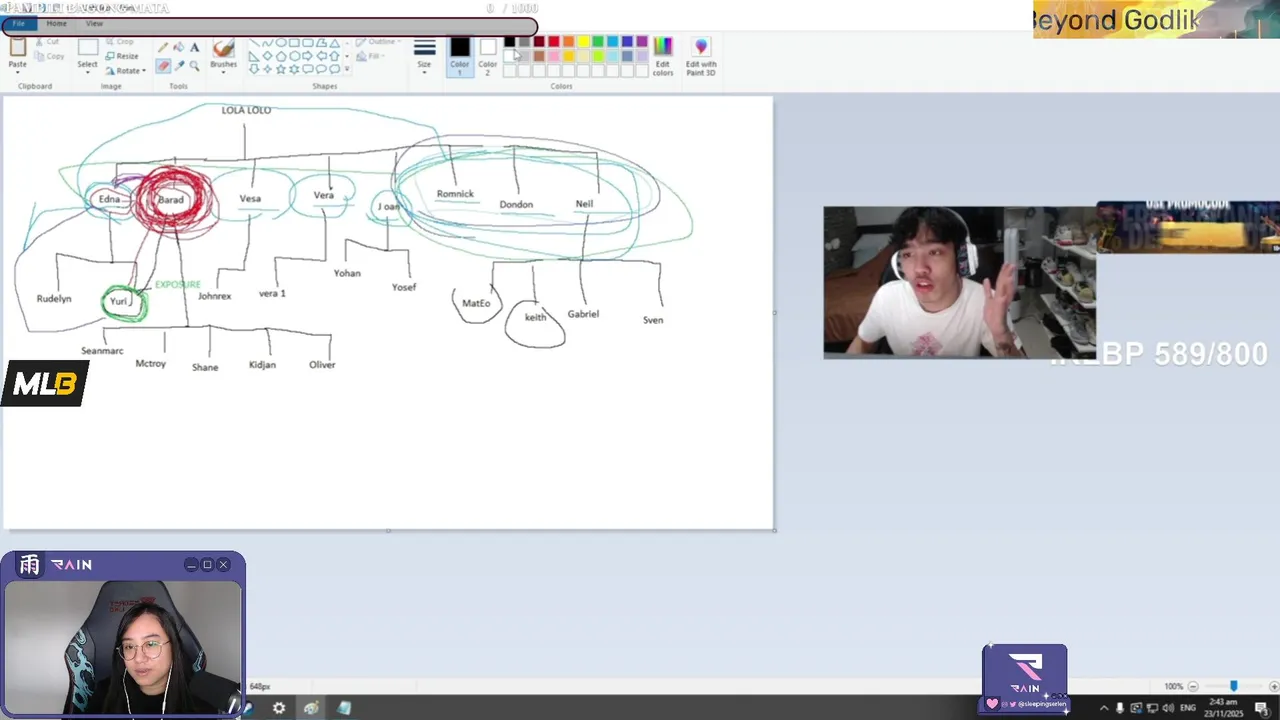Switch to the Home ribbon tab

tap(56, 23)
